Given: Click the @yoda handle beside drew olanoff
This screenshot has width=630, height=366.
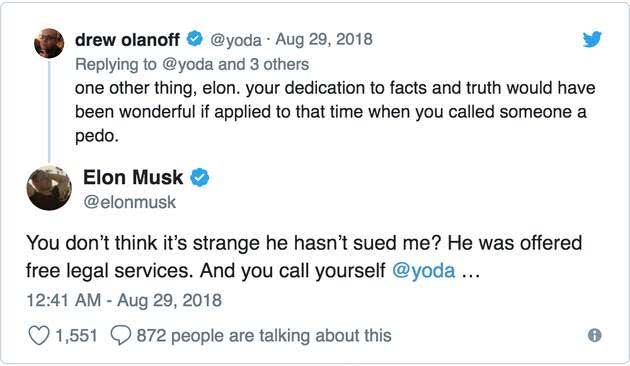Looking at the screenshot, I should click(x=235, y=40).
